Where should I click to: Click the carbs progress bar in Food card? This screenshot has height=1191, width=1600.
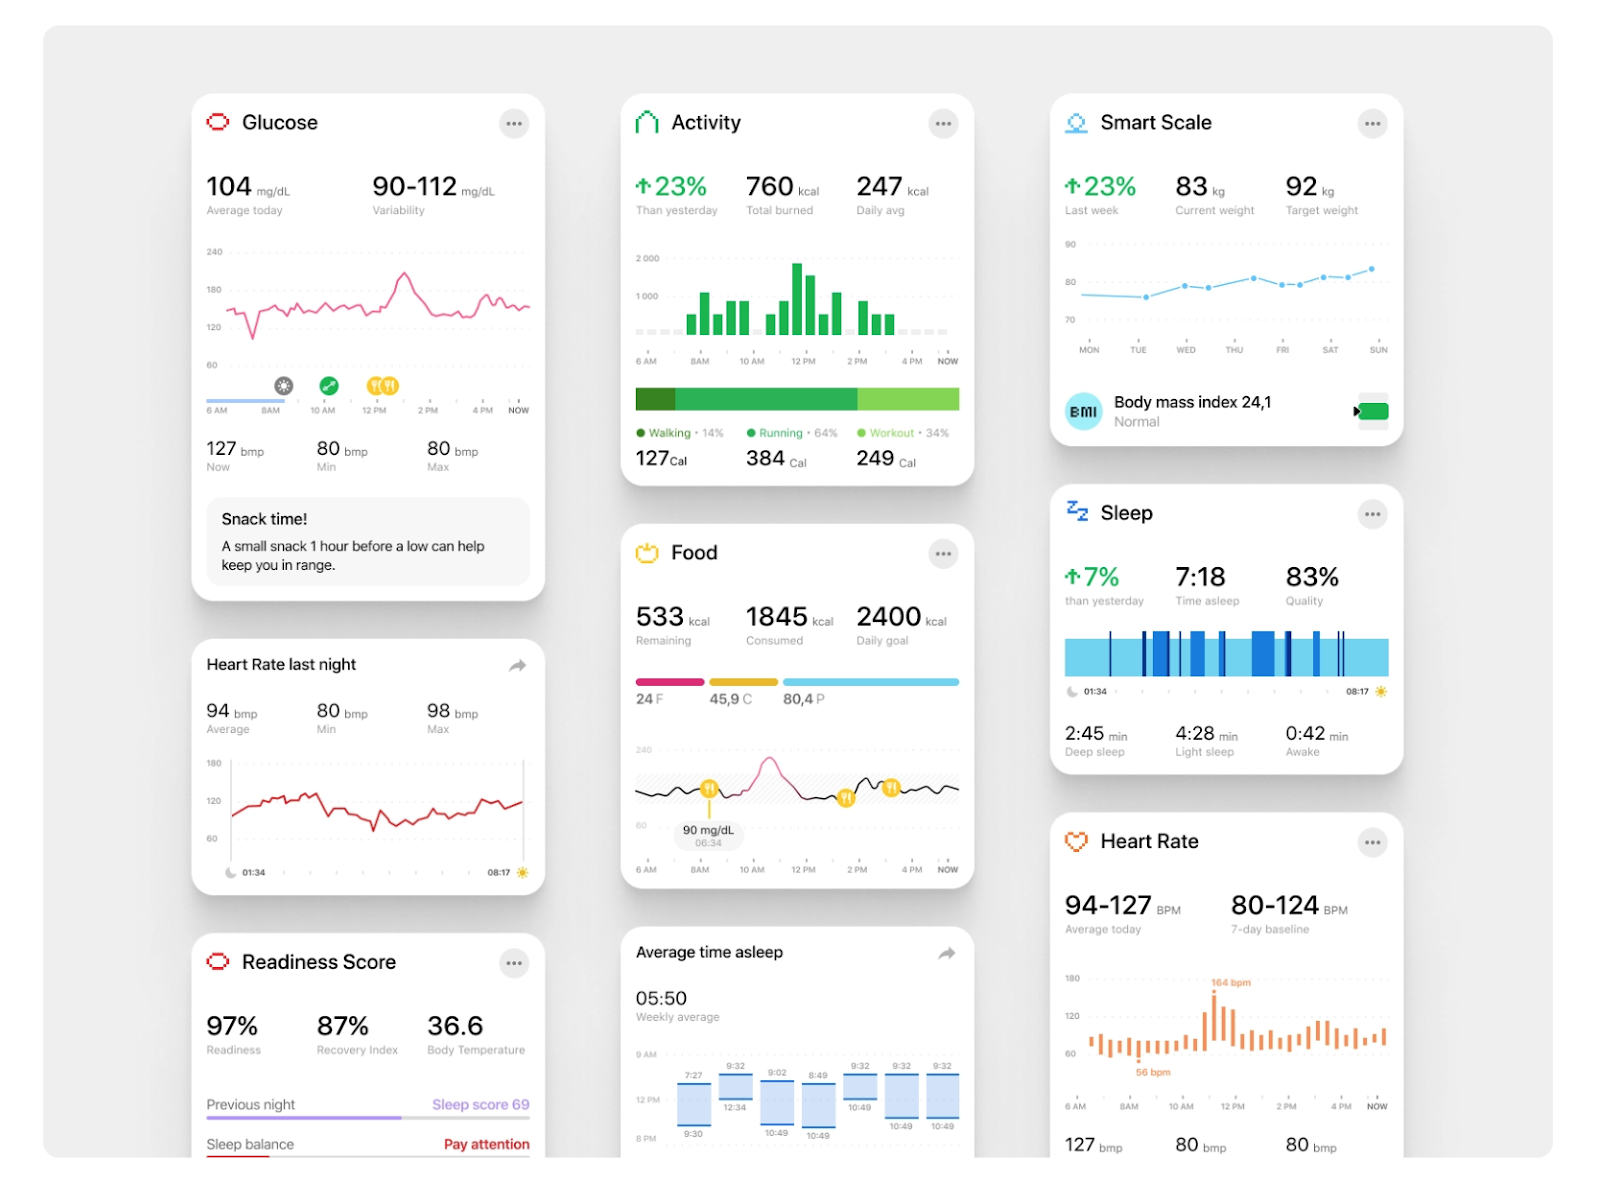(743, 681)
